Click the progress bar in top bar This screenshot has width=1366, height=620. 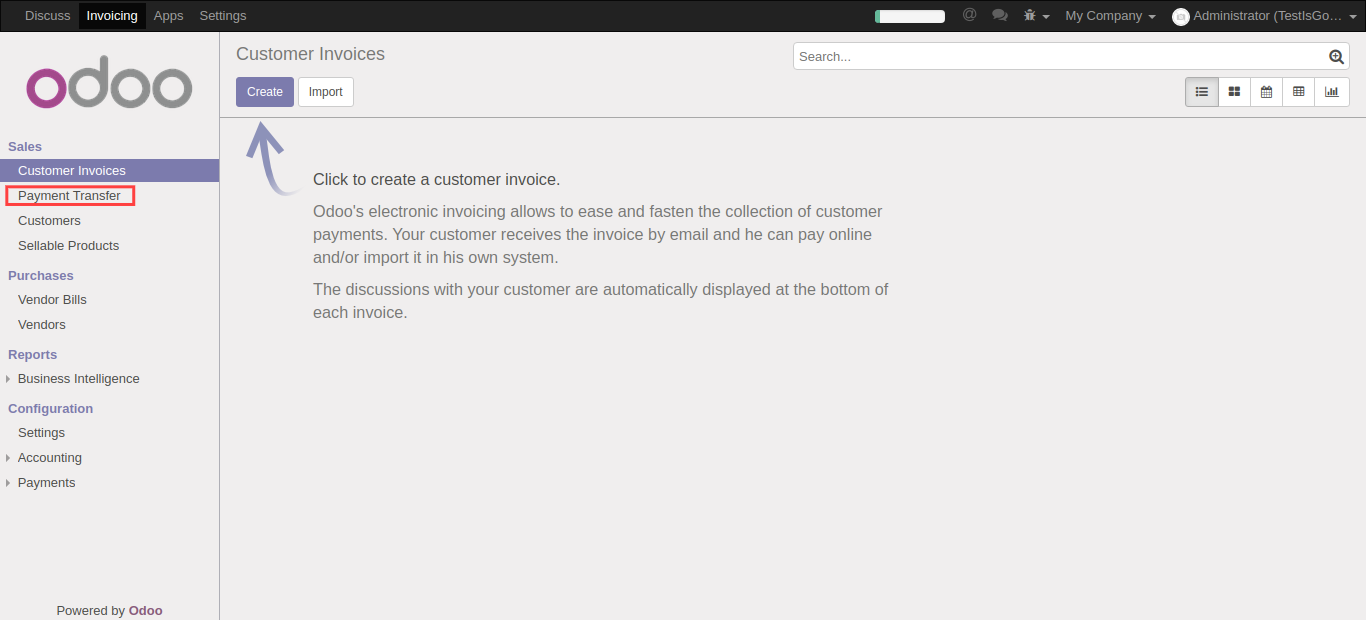(x=909, y=16)
